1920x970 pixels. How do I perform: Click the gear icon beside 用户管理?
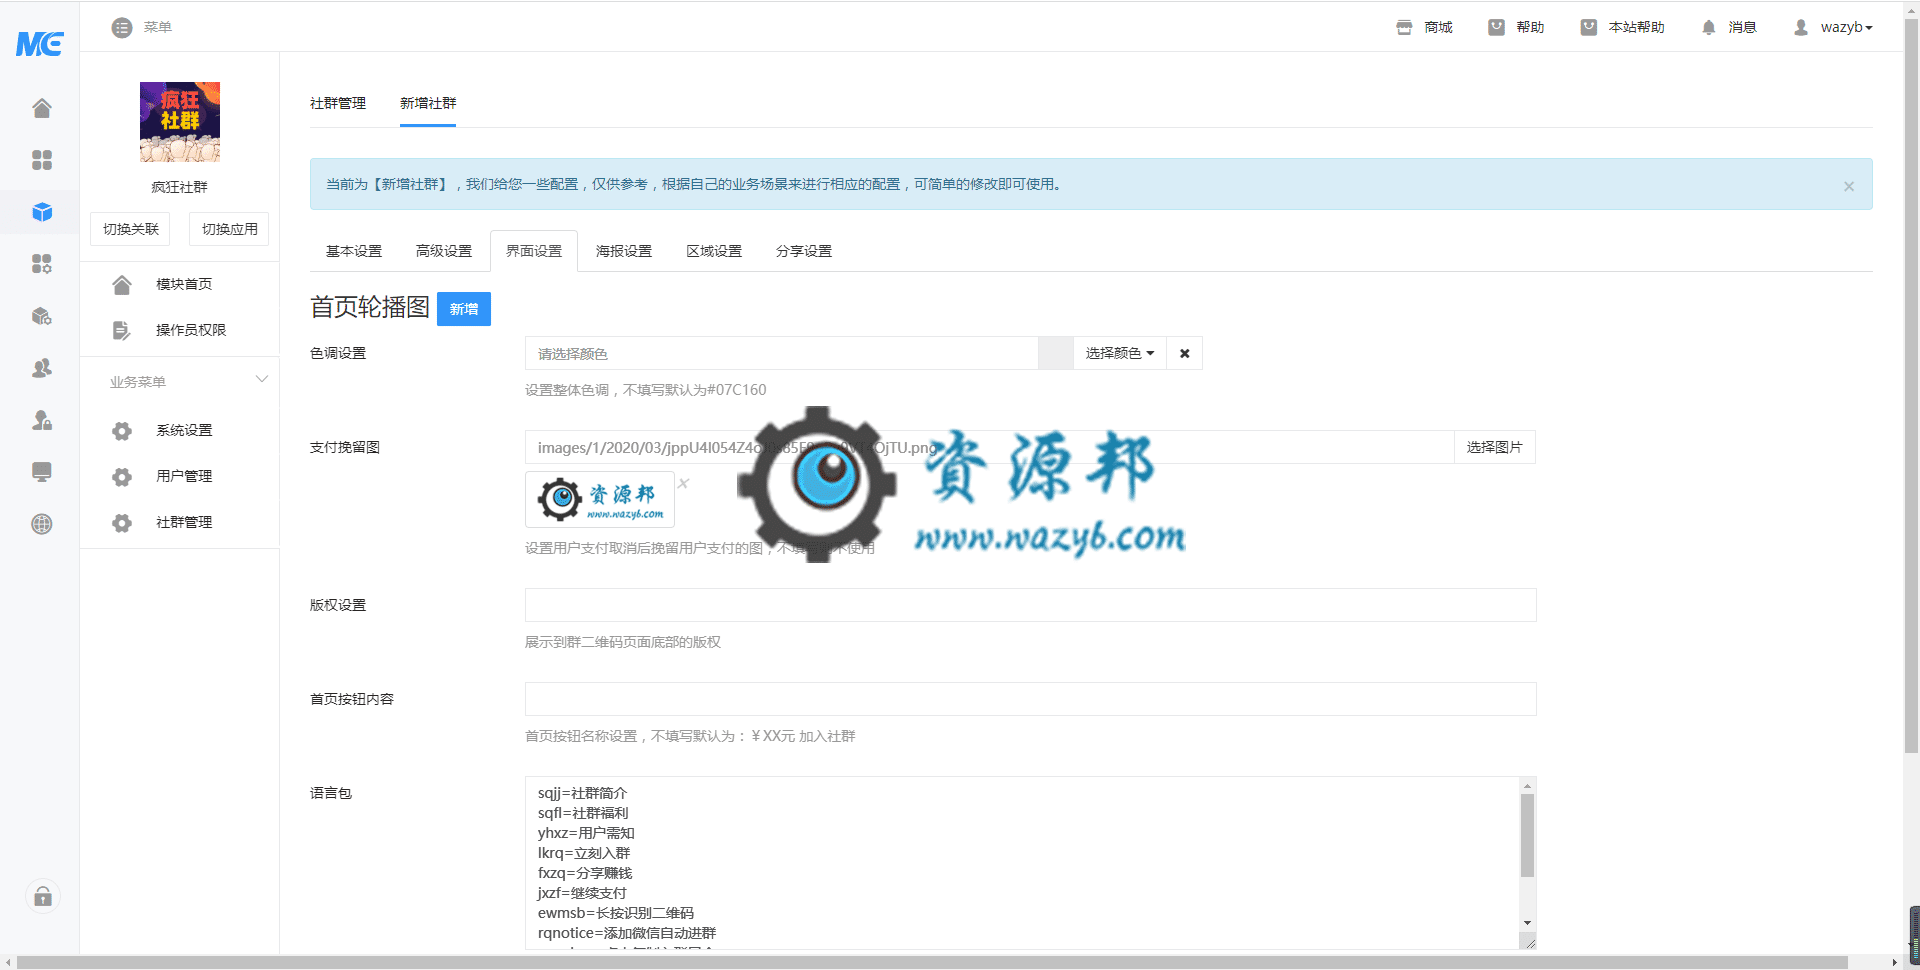pos(122,477)
